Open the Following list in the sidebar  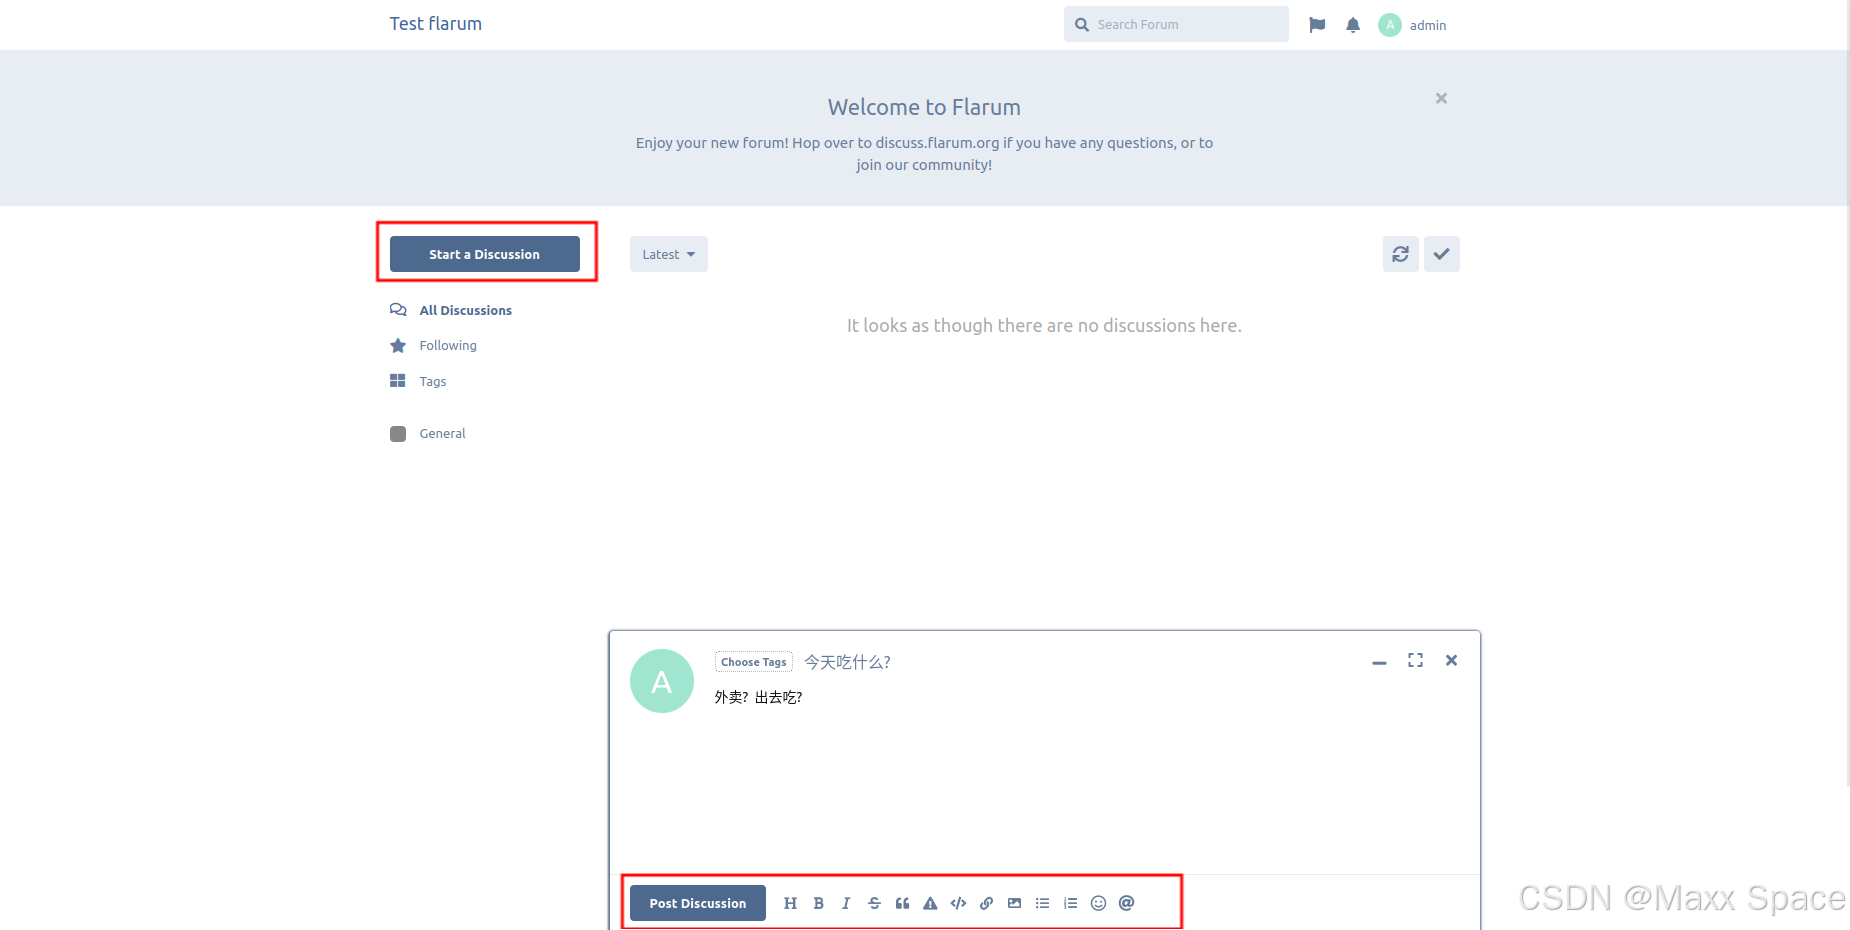coord(448,345)
